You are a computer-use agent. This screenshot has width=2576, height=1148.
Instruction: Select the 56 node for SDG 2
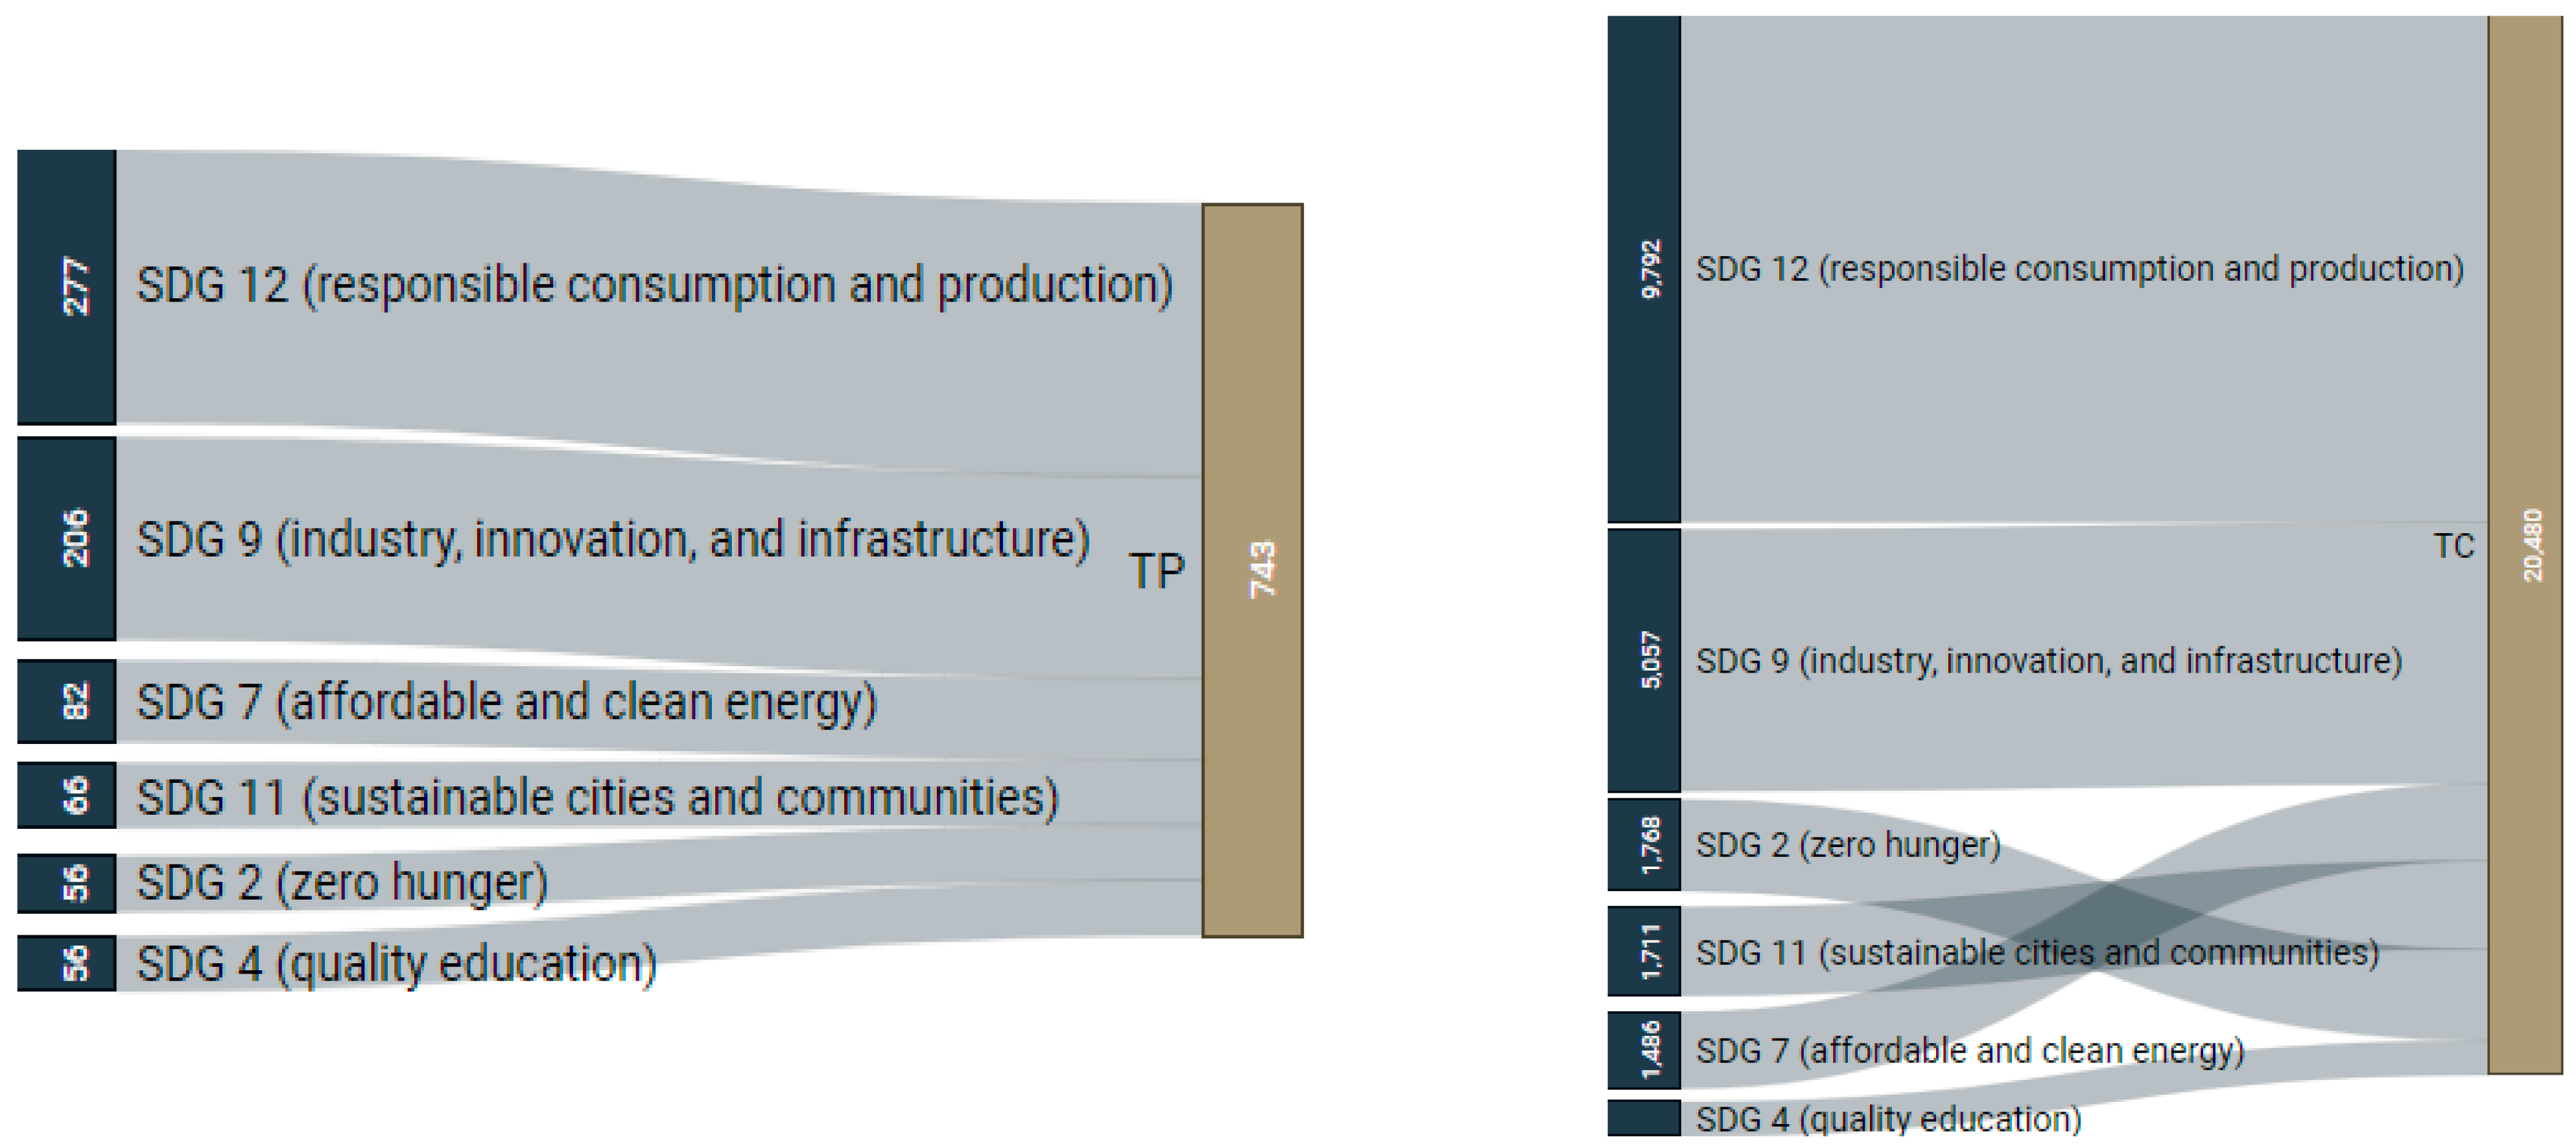tap(66, 883)
